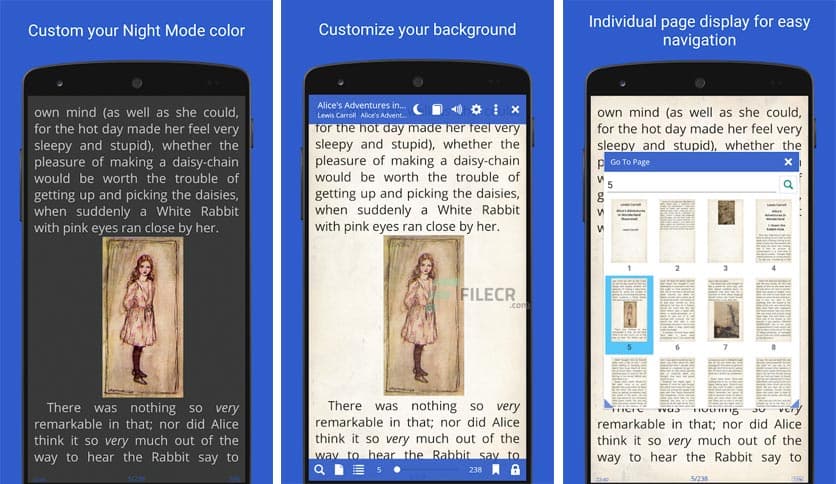Image resolution: width=836 pixels, height=484 pixels.
Task: Choose the highlighted page 5 thumbnail
Action: [629, 310]
